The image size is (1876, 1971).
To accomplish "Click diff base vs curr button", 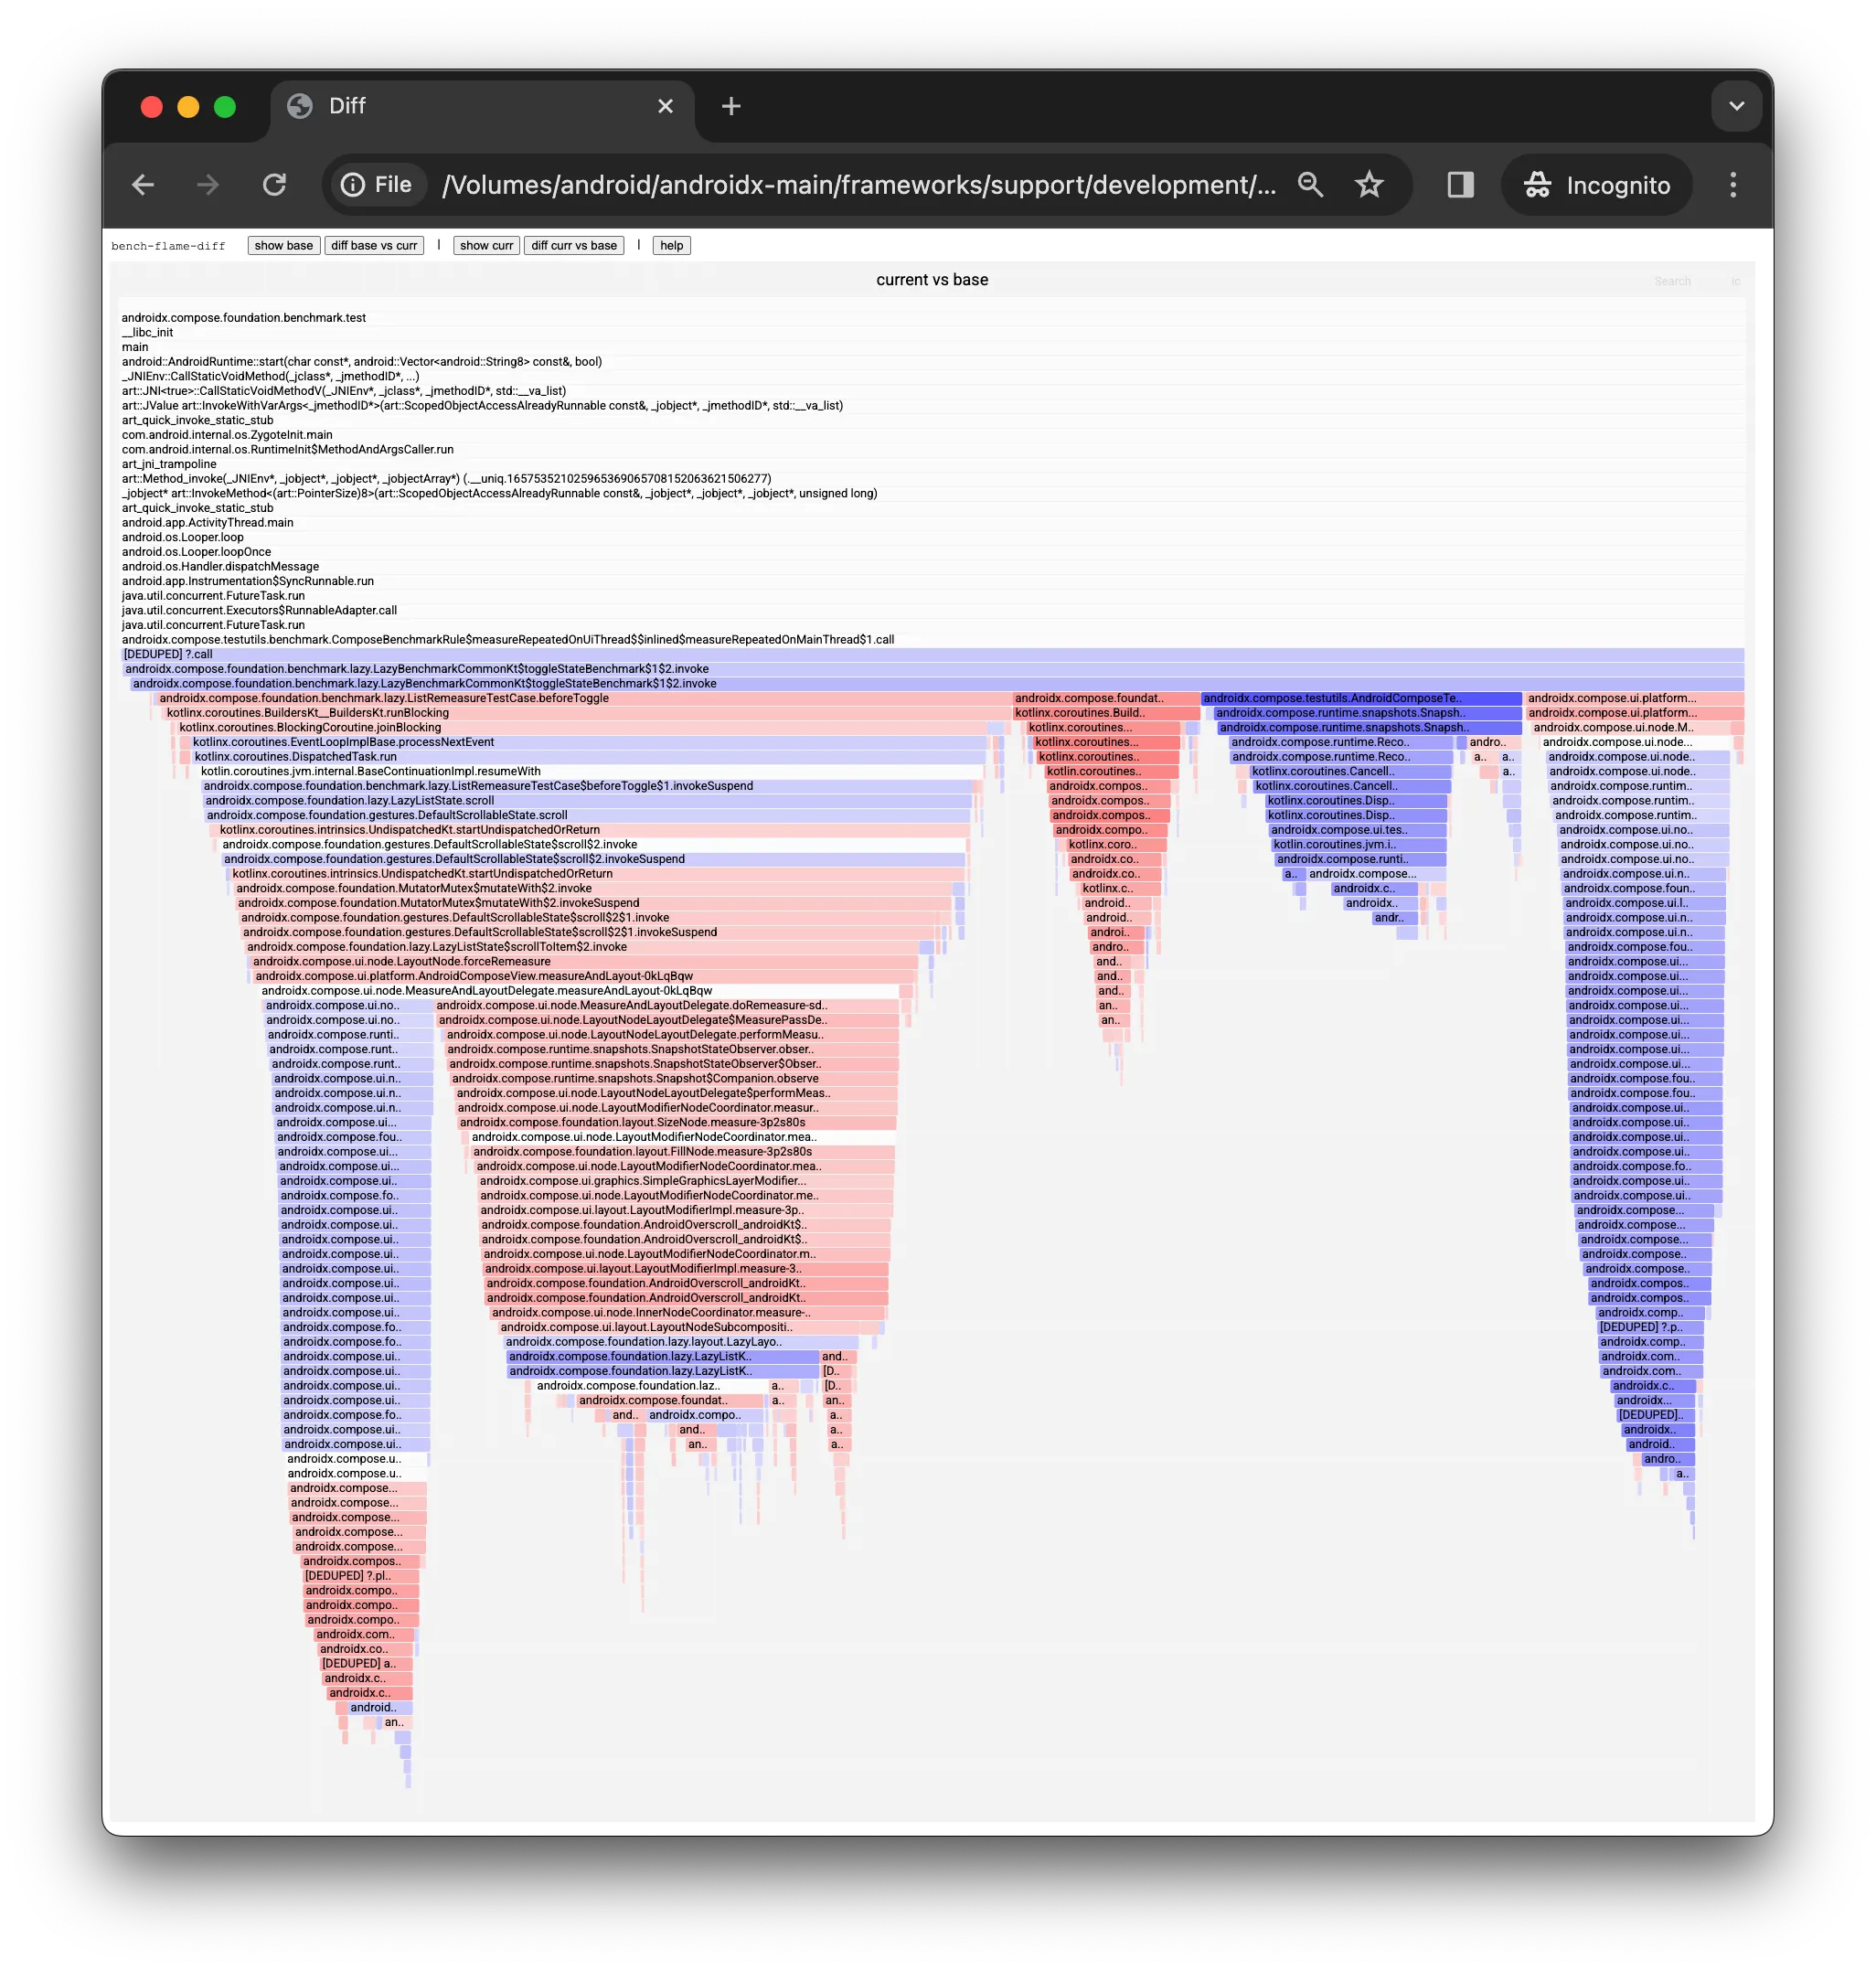I will pyautogui.click(x=374, y=246).
